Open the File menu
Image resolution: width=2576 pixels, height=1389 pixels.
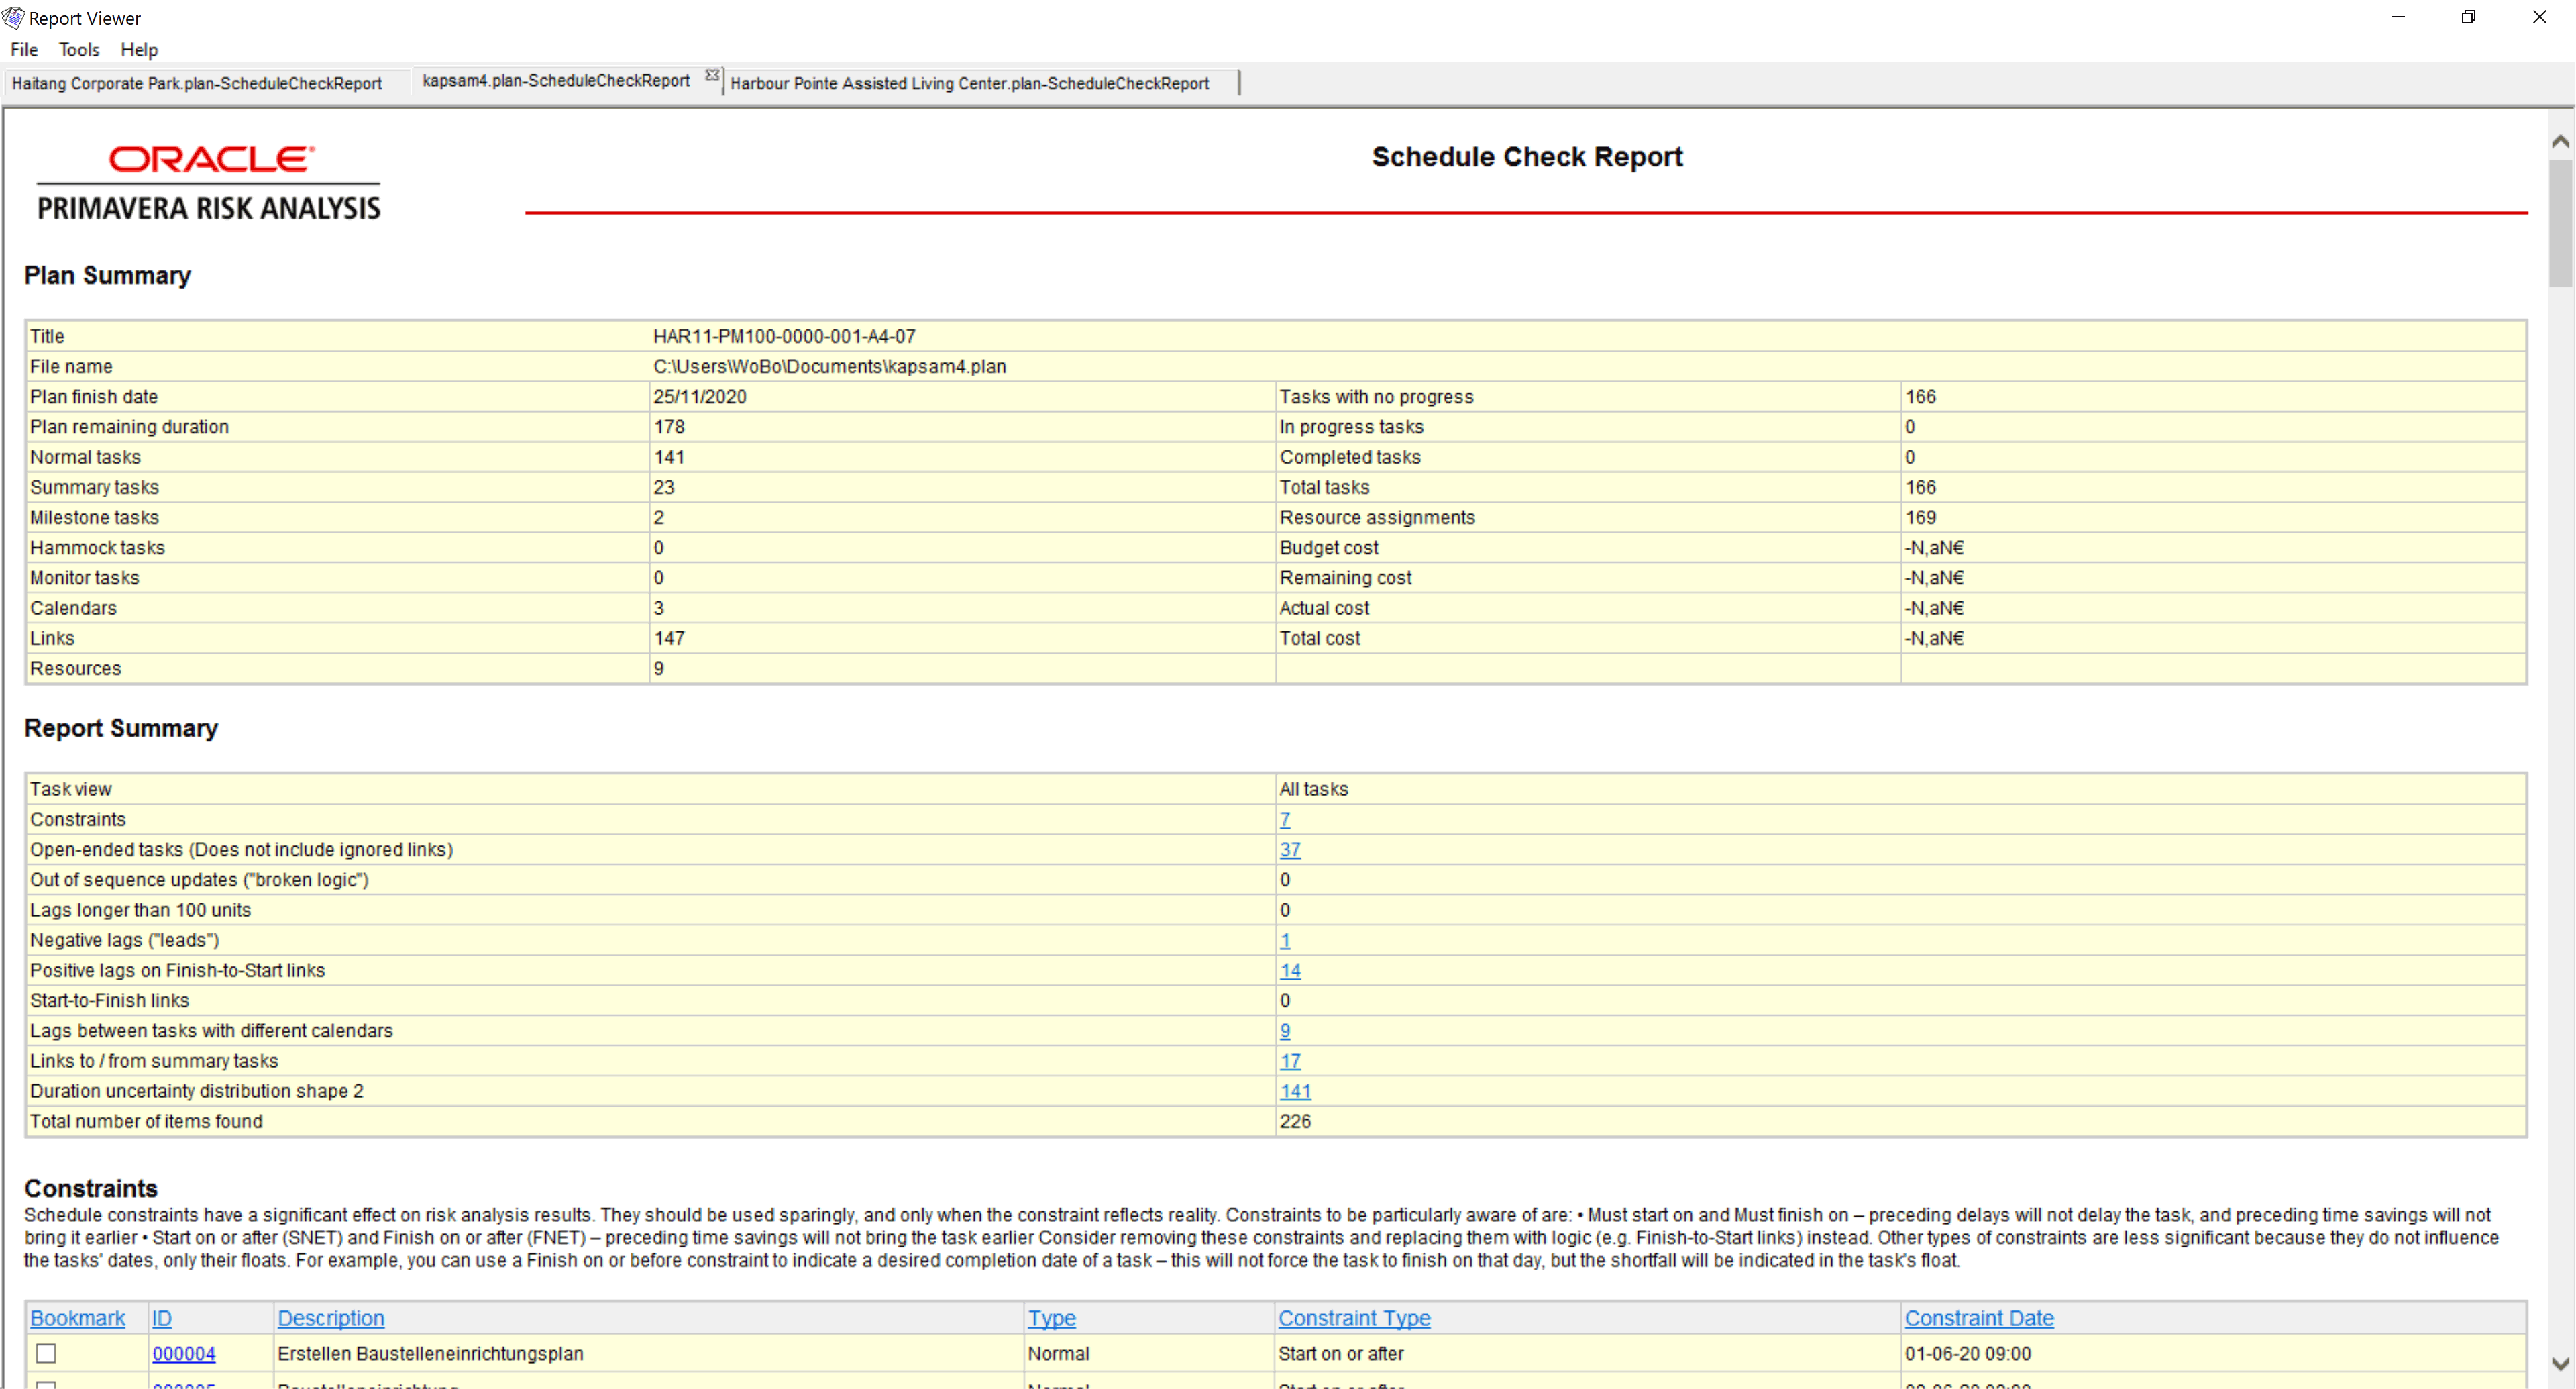point(24,49)
